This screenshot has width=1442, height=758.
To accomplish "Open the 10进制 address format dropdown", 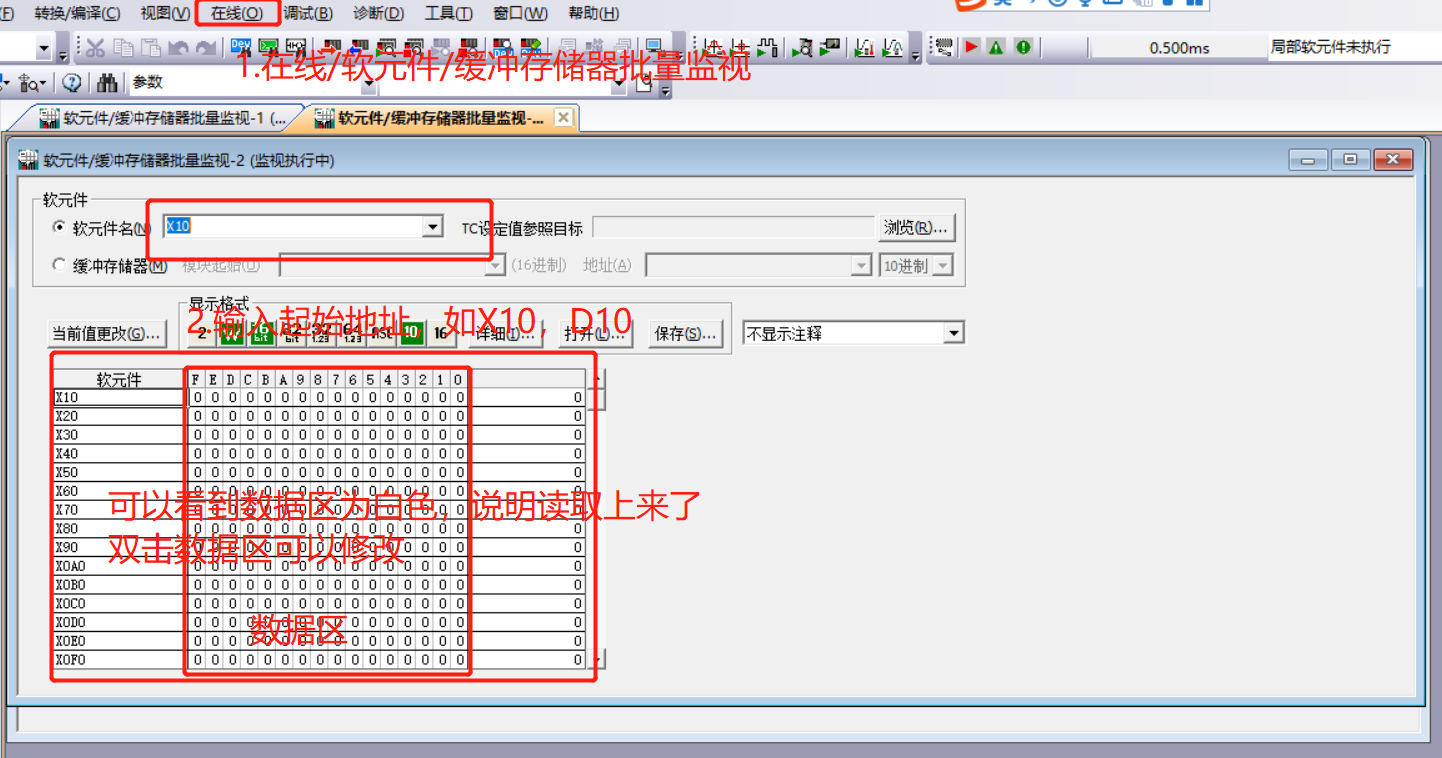I will [x=942, y=265].
